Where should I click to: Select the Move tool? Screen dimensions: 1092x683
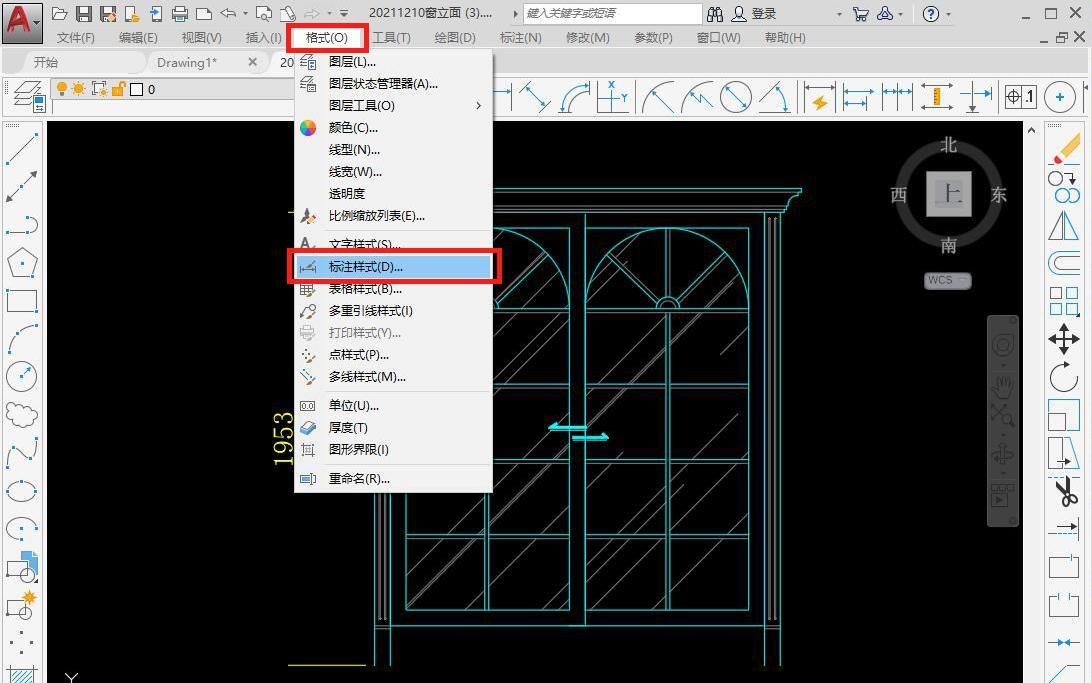pos(1064,339)
